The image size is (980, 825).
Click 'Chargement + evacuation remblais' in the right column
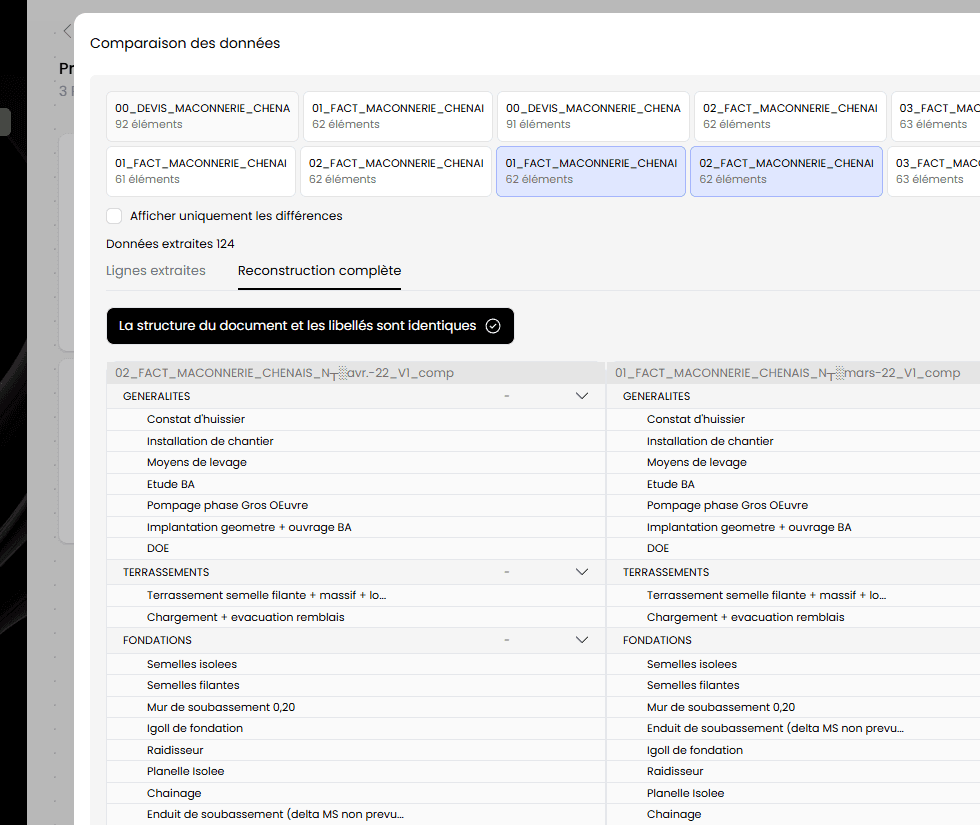[746, 618]
